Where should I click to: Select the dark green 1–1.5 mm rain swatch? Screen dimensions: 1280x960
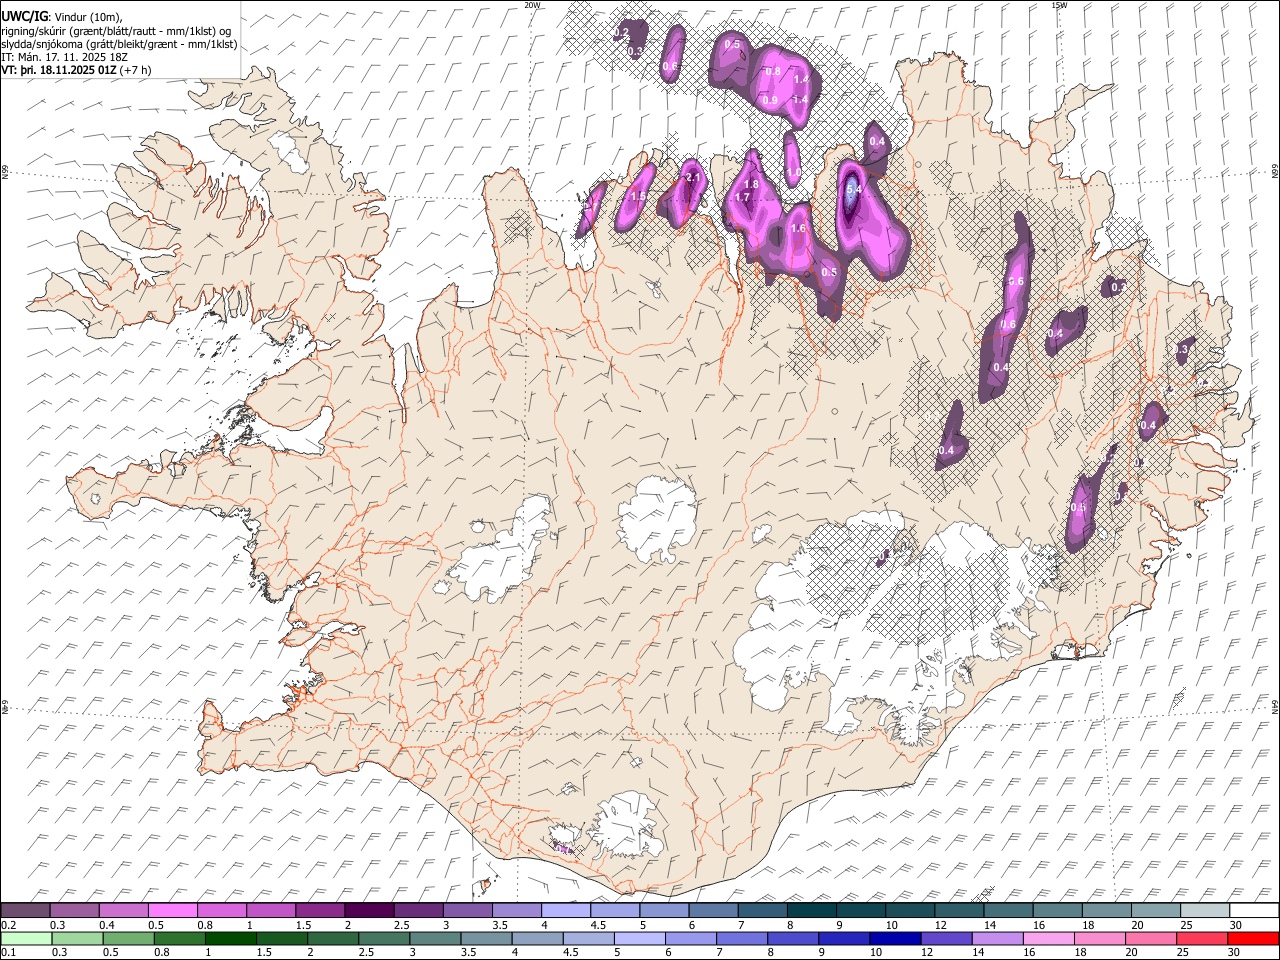[x=231, y=938]
